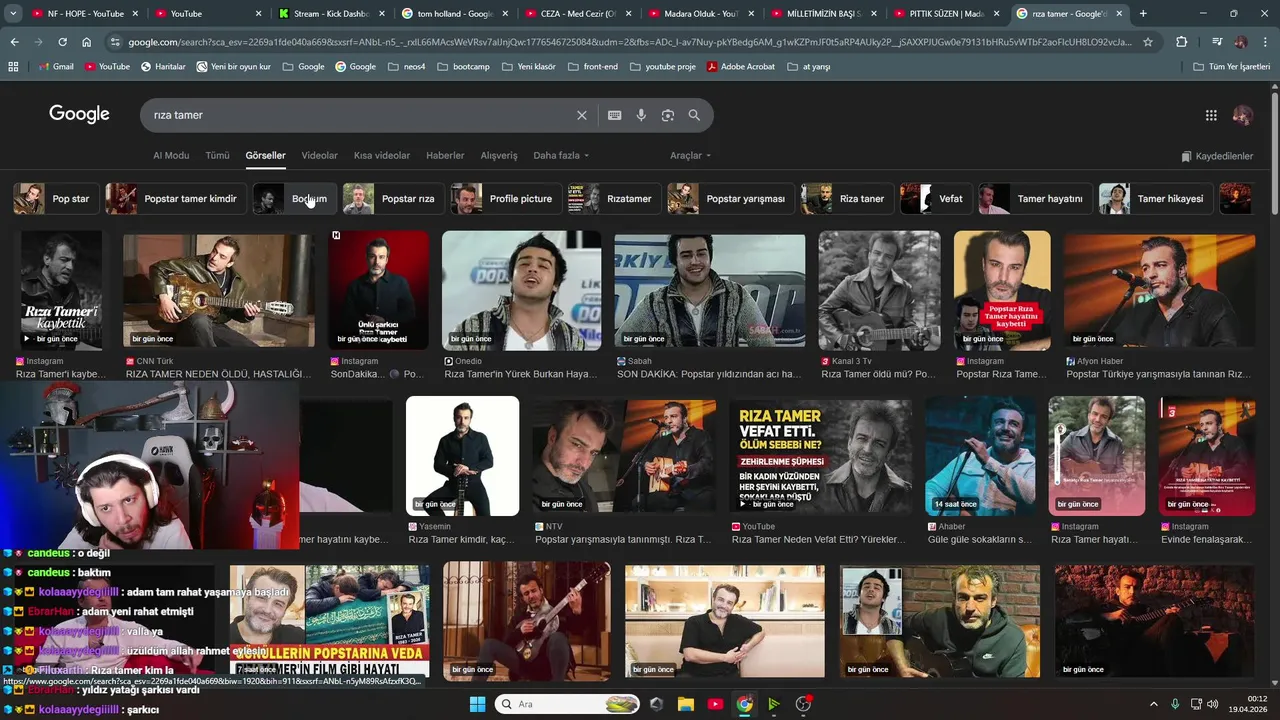Screen dimensions: 1280x720
Task: Open Google account profile picture
Action: coord(1243,115)
